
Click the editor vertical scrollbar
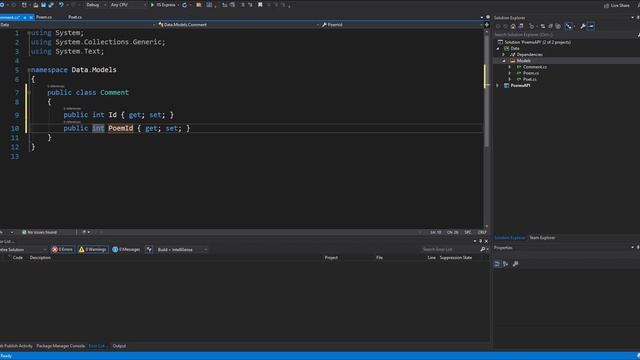click(486, 128)
